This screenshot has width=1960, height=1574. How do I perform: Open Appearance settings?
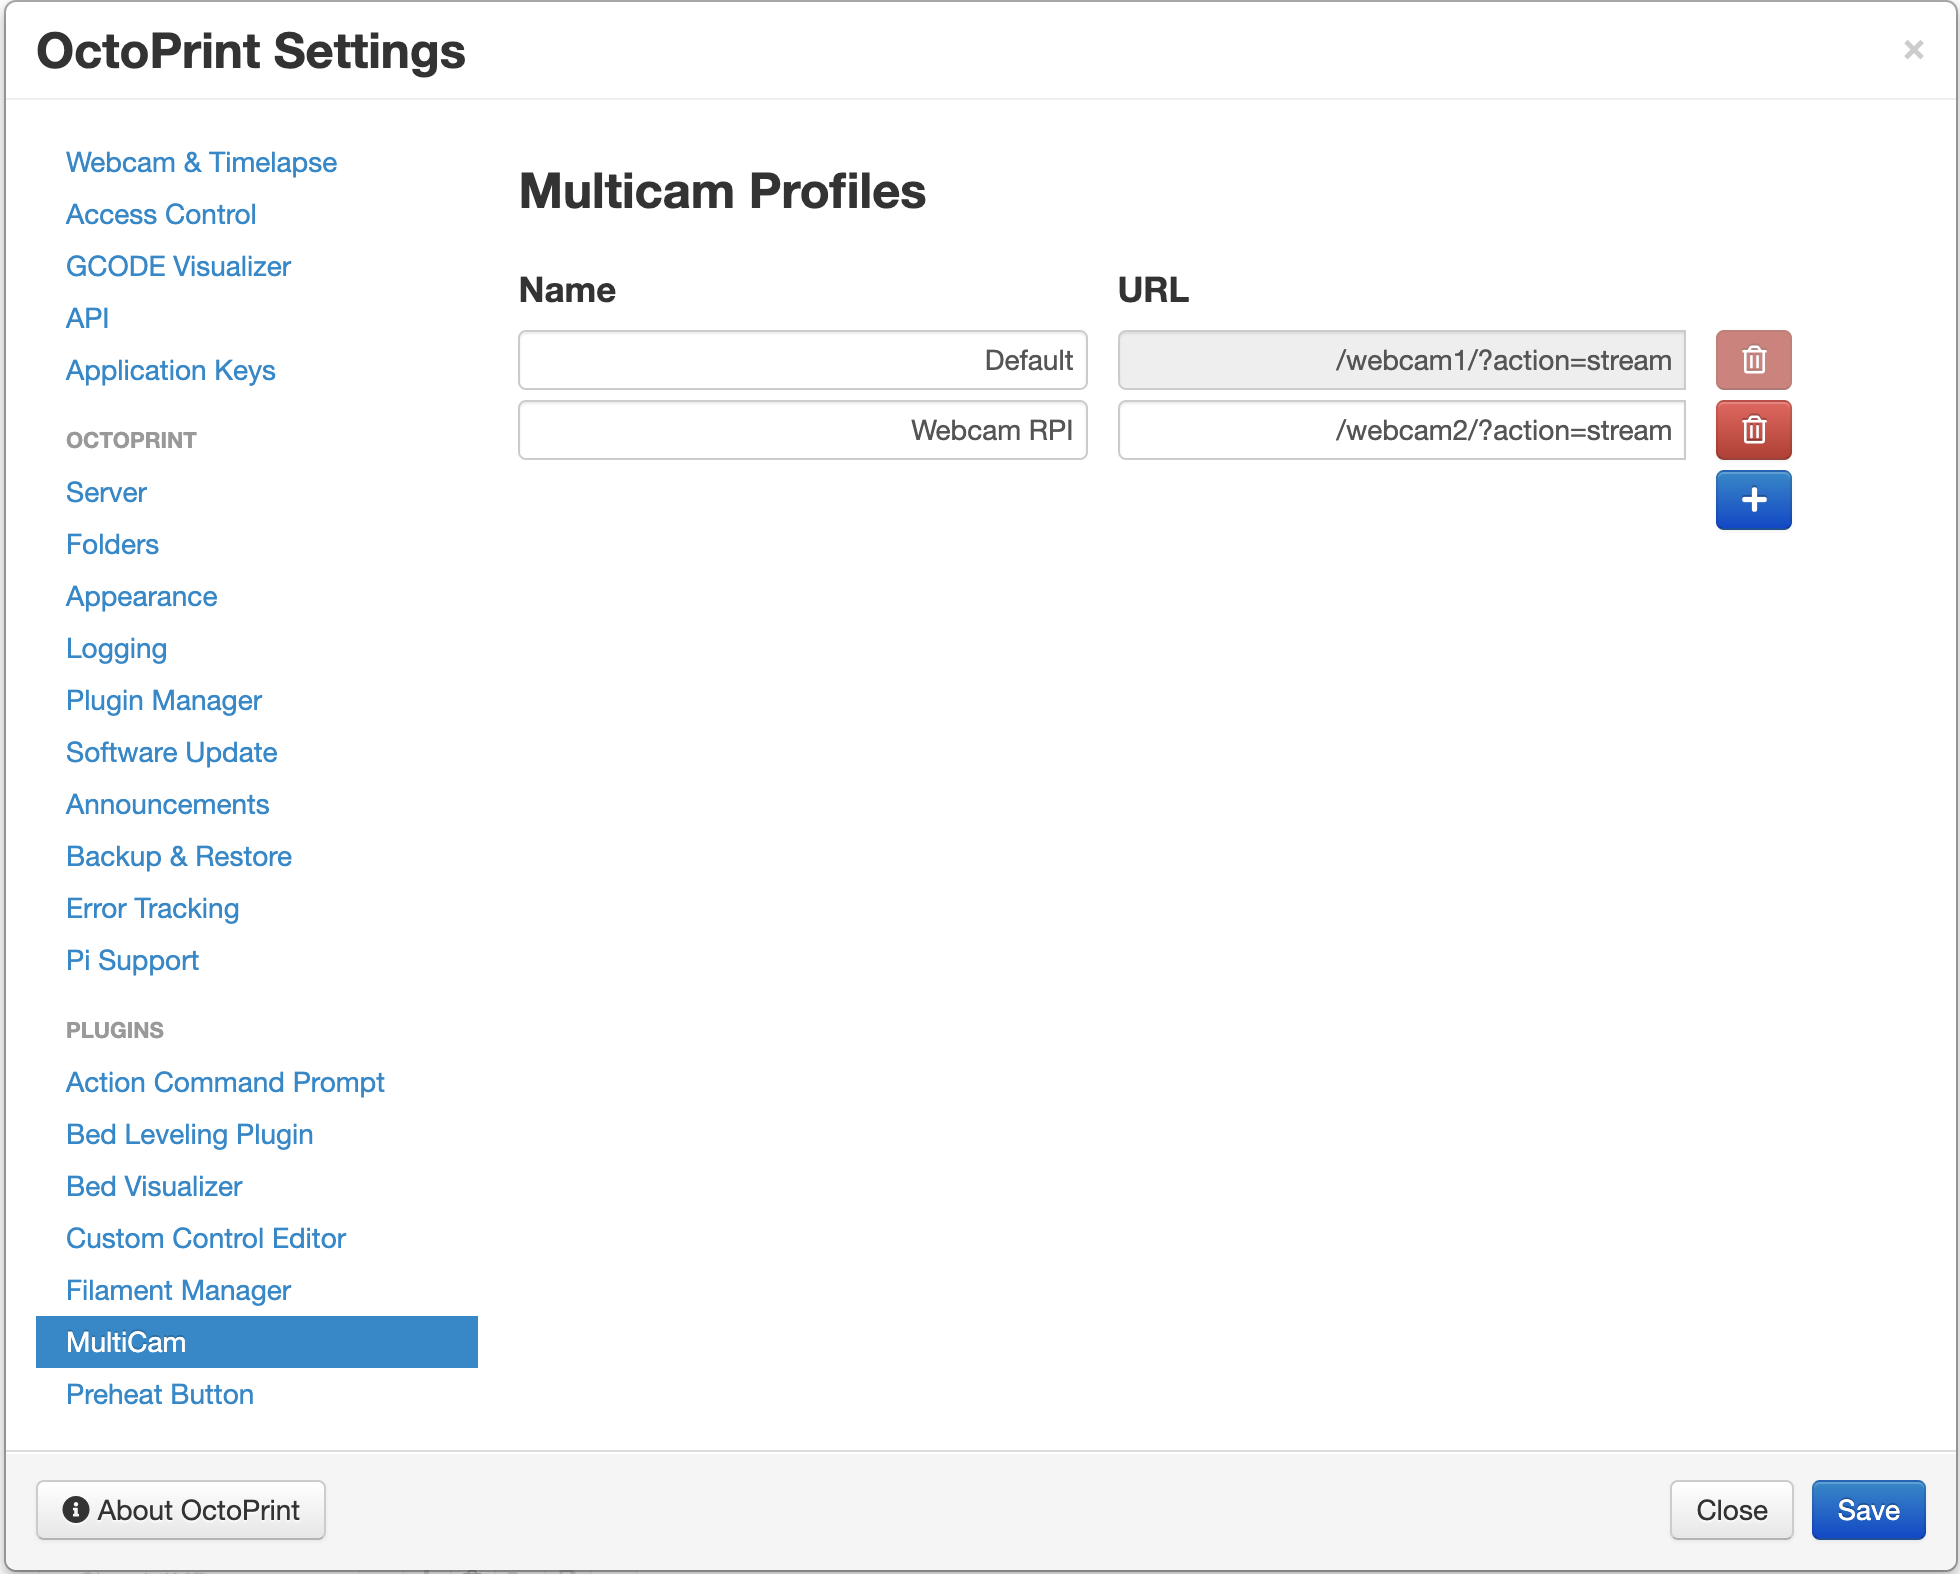click(141, 596)
